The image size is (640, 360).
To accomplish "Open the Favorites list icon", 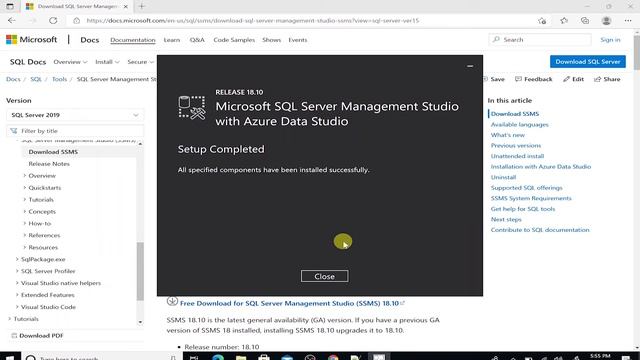I will click(x=564, y=20).
